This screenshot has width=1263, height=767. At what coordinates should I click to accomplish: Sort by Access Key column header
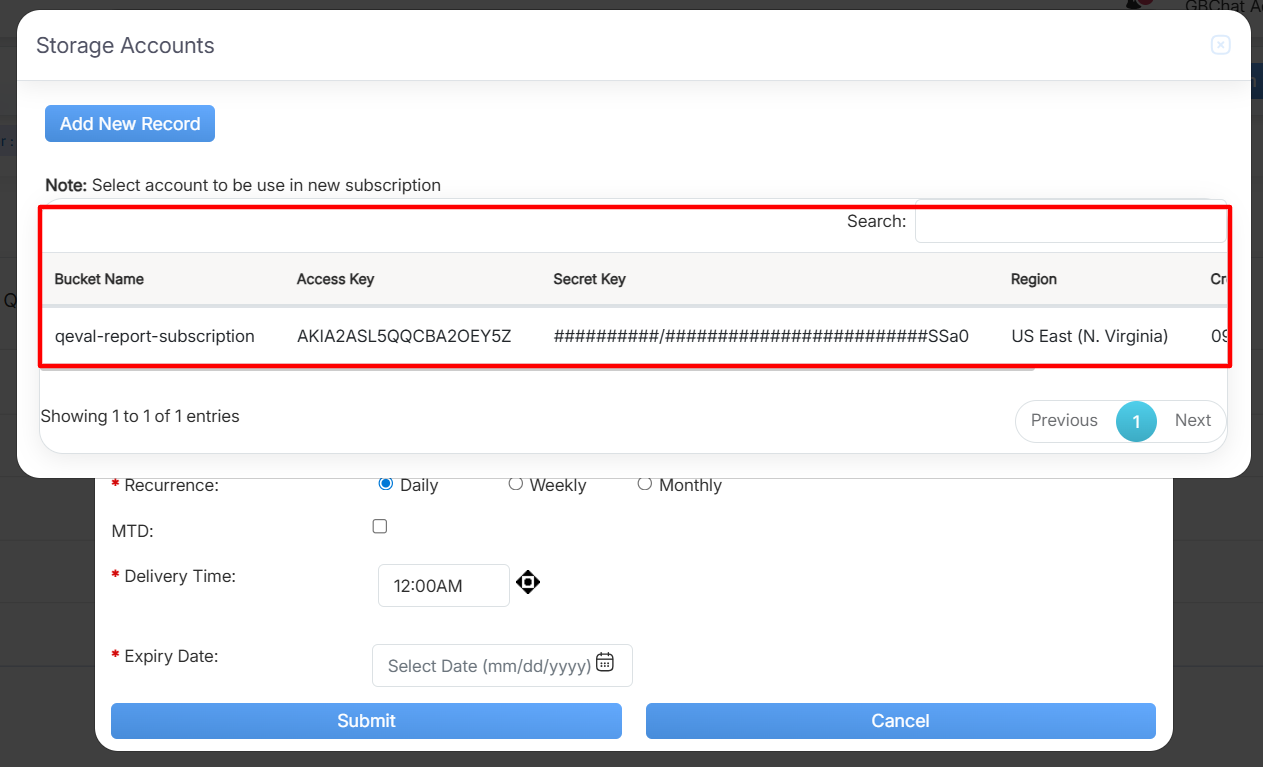(x=335, y=279)
